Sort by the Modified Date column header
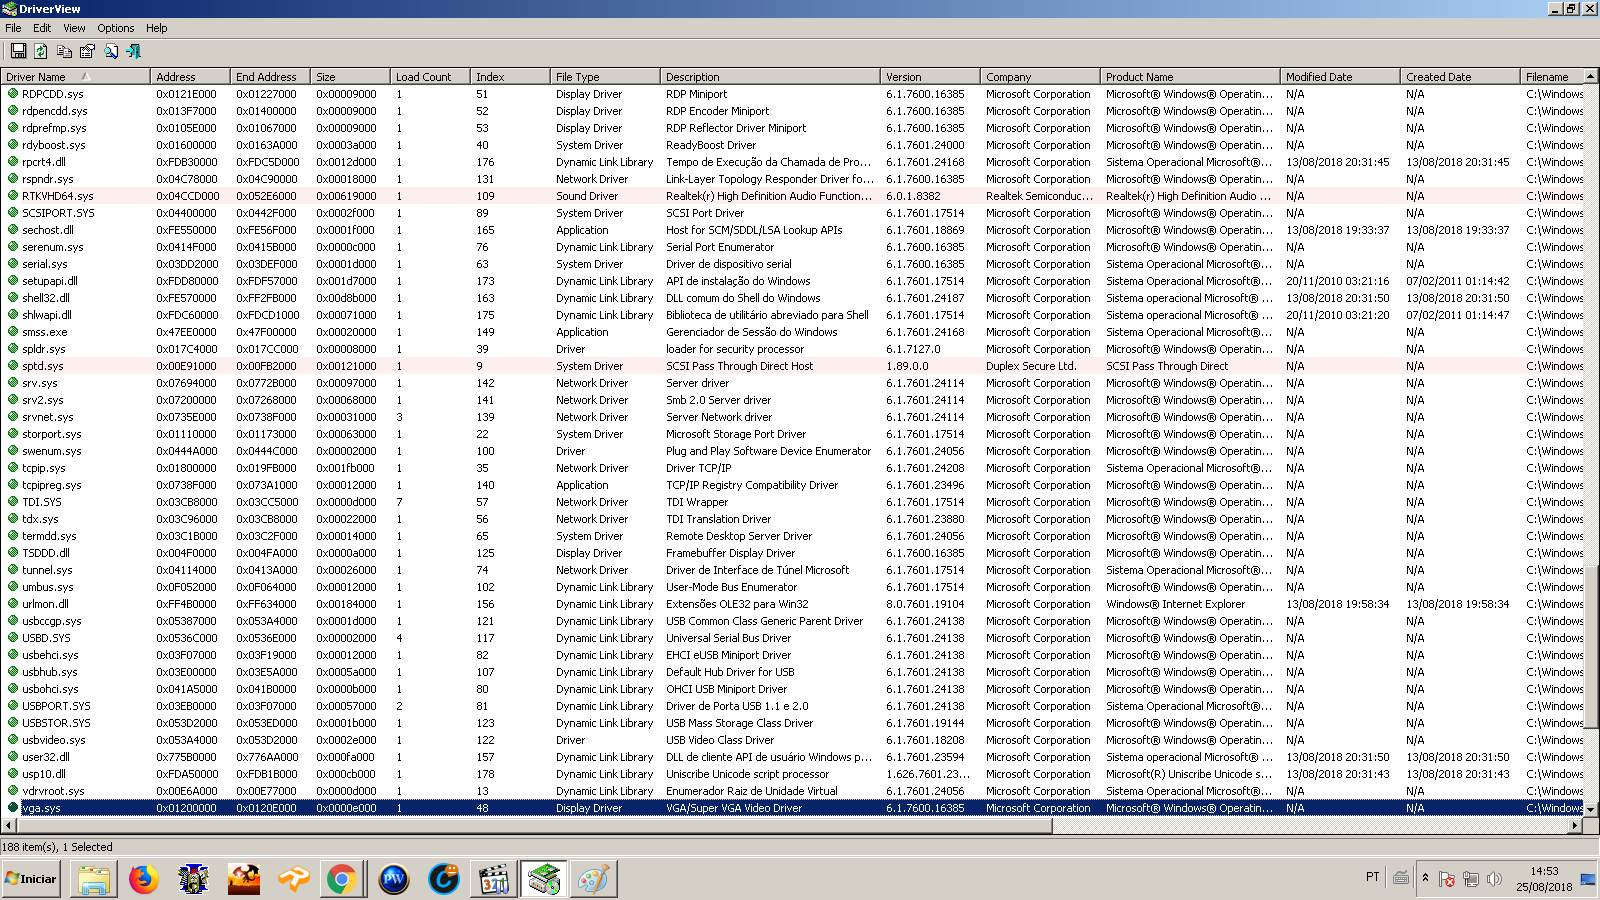Screen dimensions: 1600x900 pos(1340,77)
